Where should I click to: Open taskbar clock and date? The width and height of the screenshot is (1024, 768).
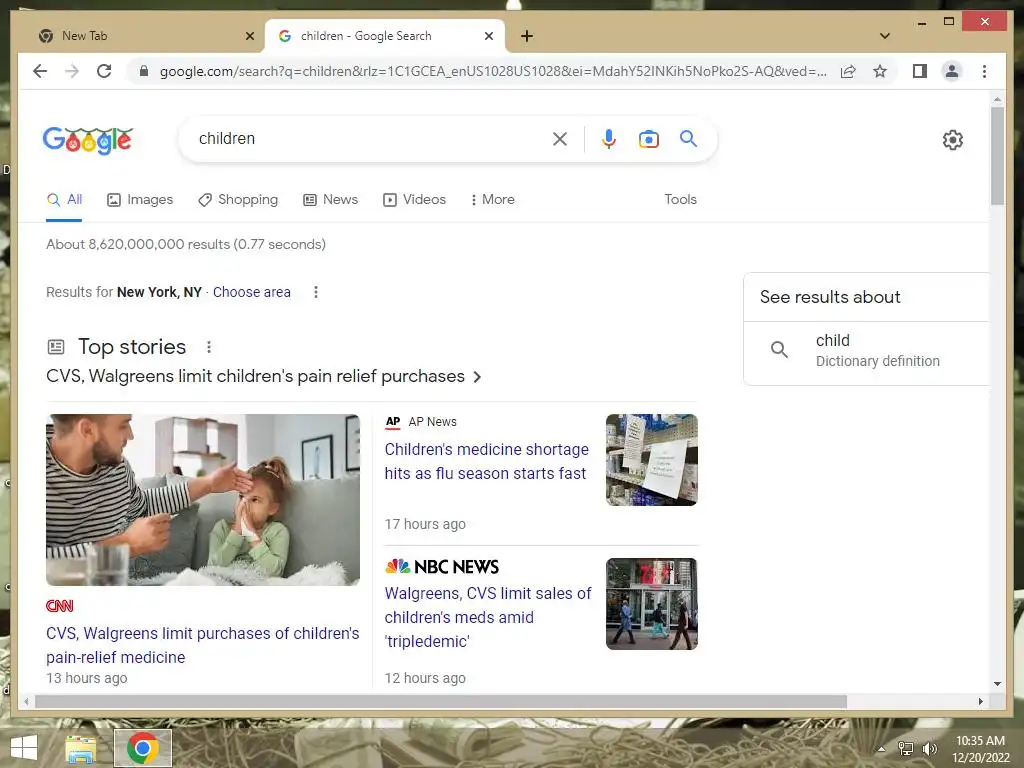pyautogui.click(x=980, y=749)
